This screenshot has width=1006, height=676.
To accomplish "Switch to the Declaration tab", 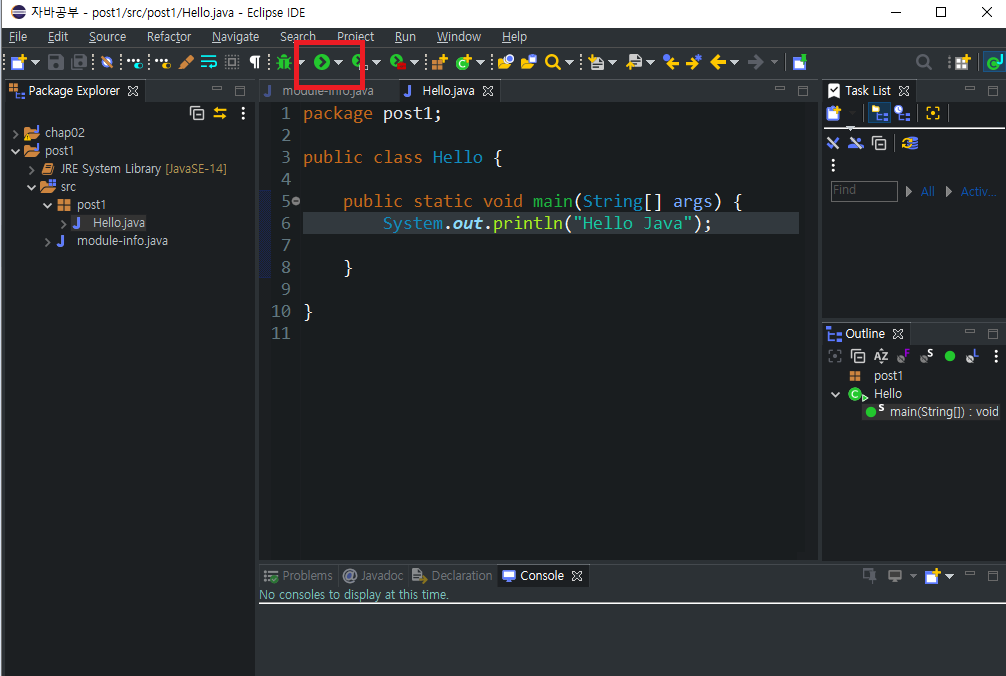I will [452, 576].
